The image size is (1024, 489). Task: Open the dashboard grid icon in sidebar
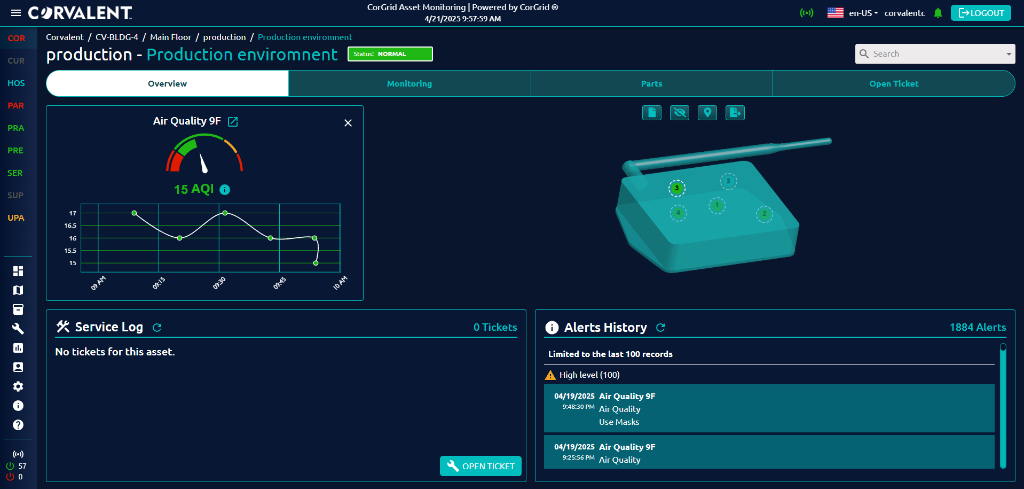[17, 271]
